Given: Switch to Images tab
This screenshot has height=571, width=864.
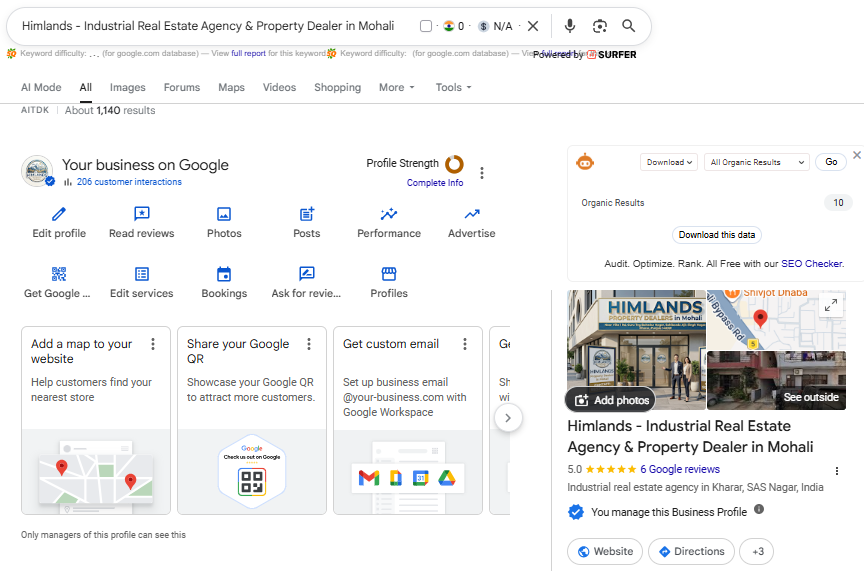Looking at the screenshot, I should click(127, 87).
